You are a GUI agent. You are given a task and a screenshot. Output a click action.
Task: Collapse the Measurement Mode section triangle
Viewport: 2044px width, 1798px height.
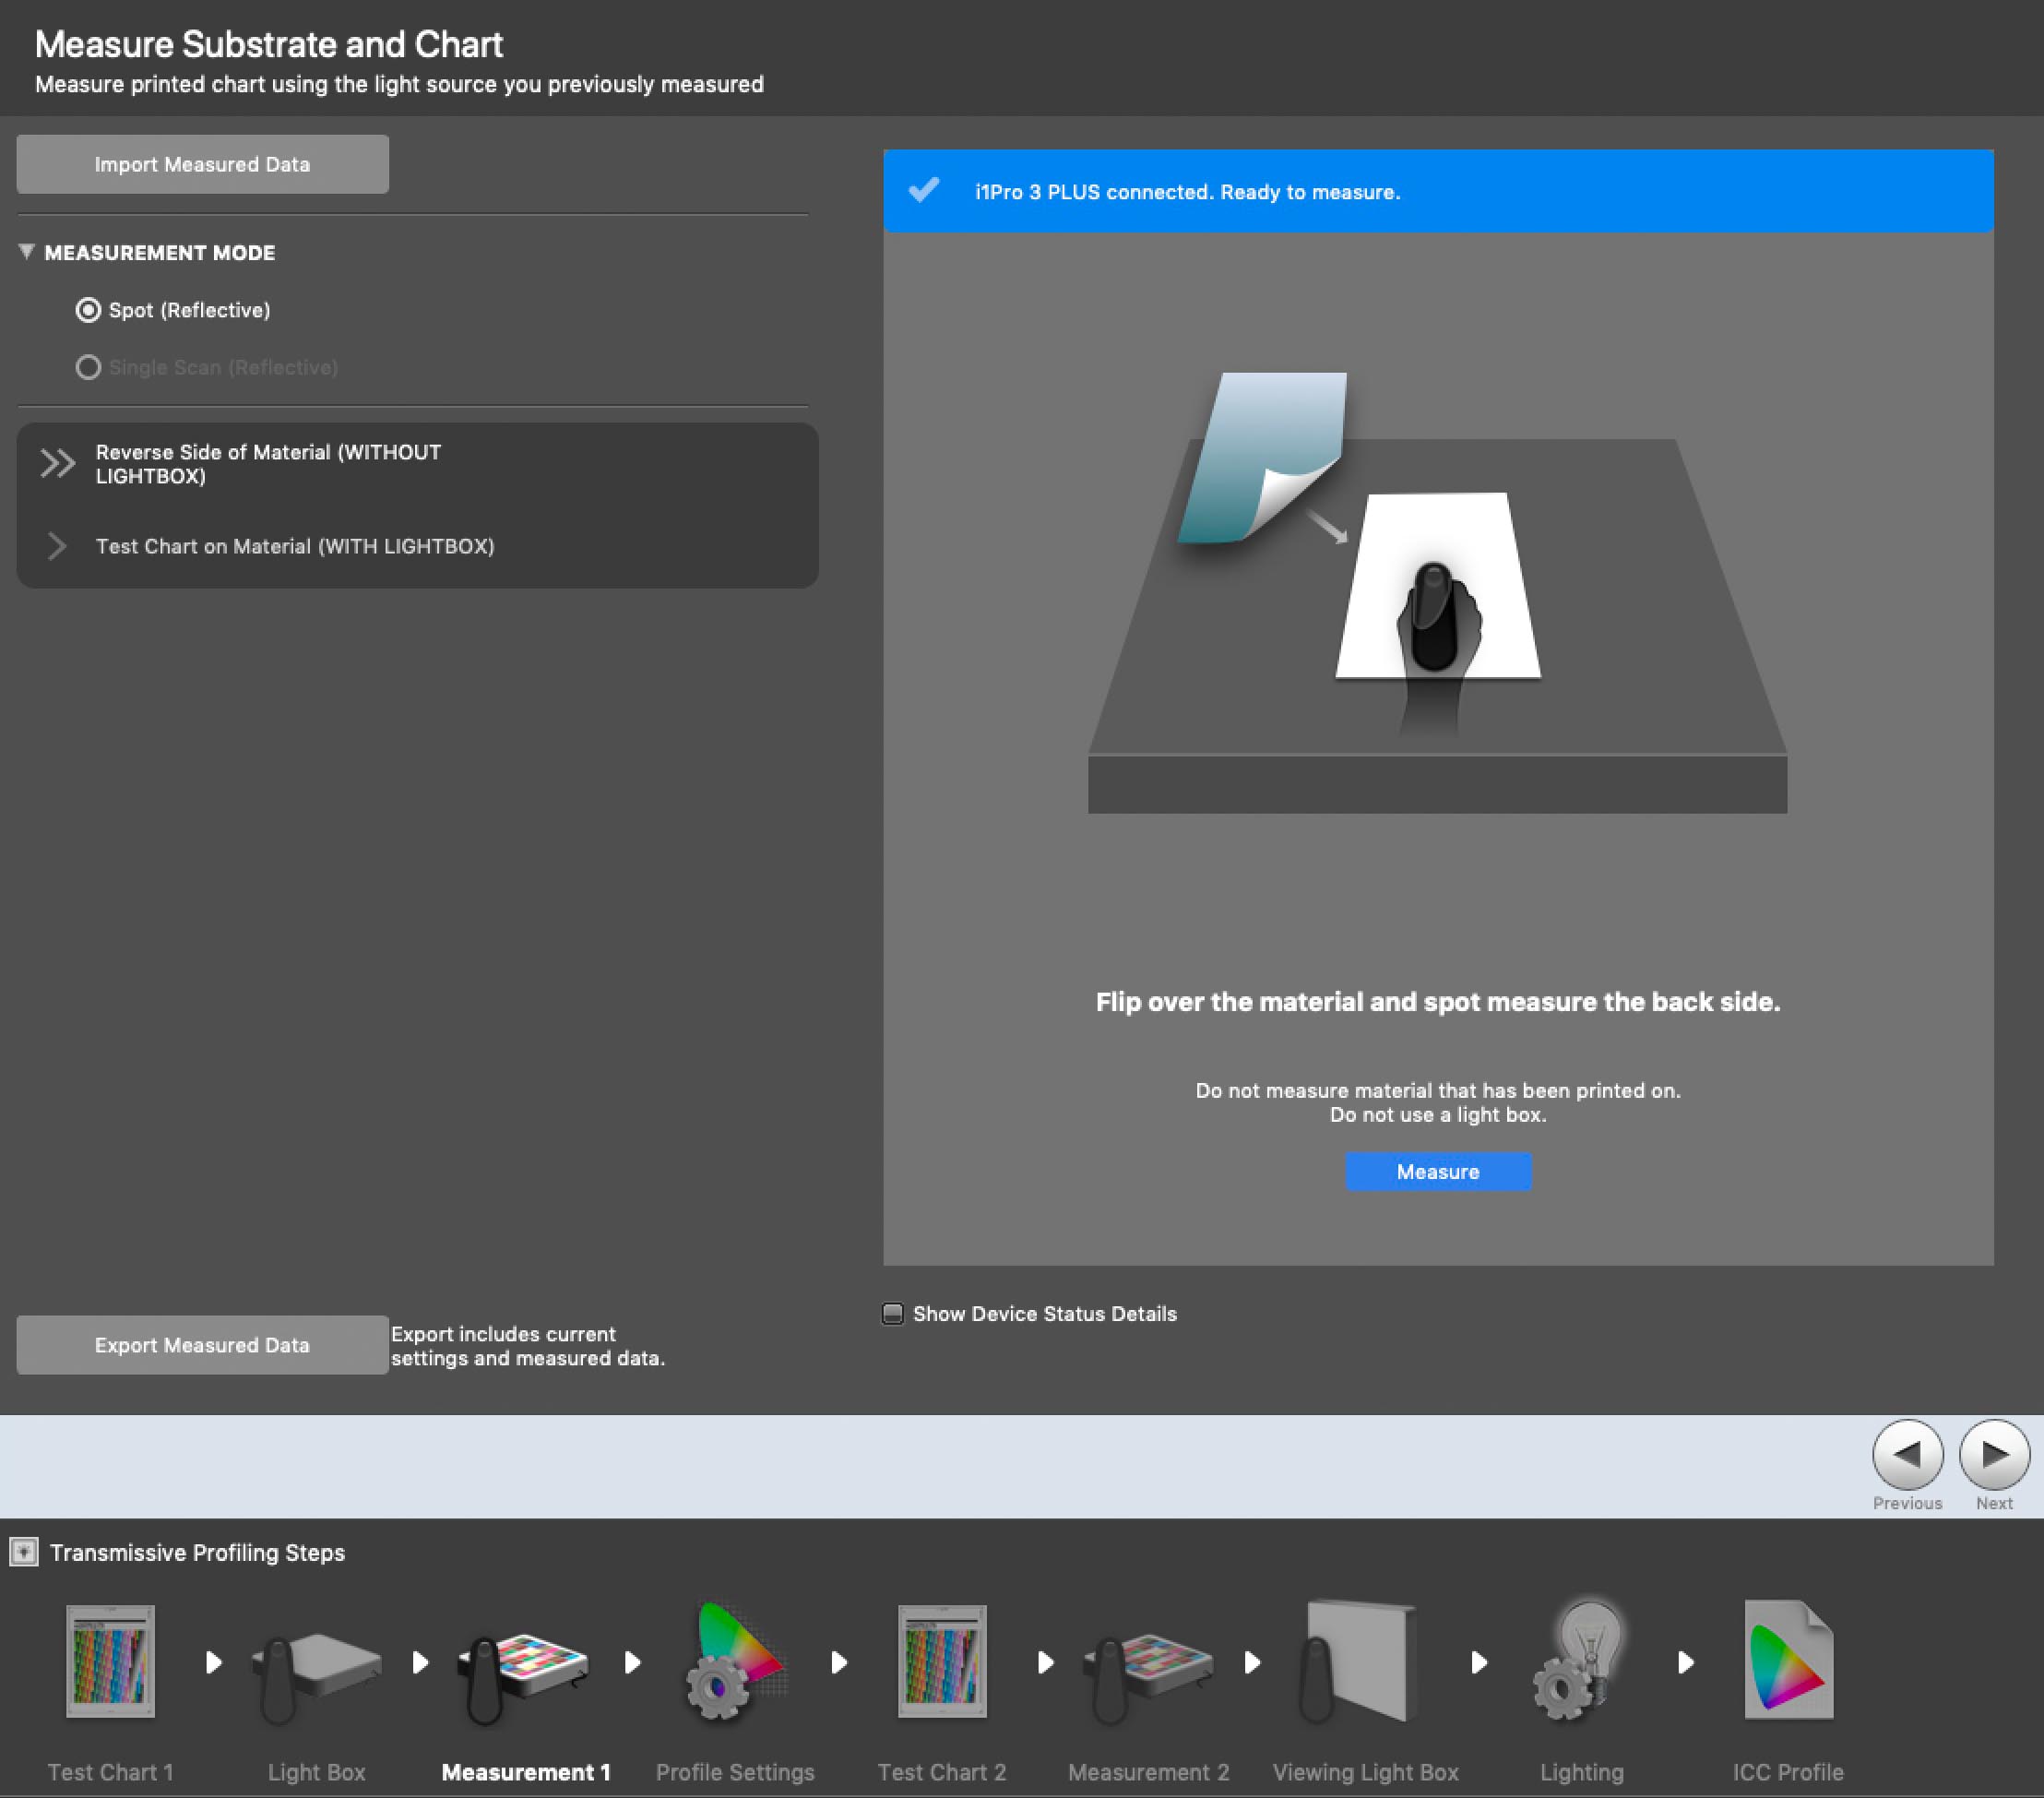27,252
